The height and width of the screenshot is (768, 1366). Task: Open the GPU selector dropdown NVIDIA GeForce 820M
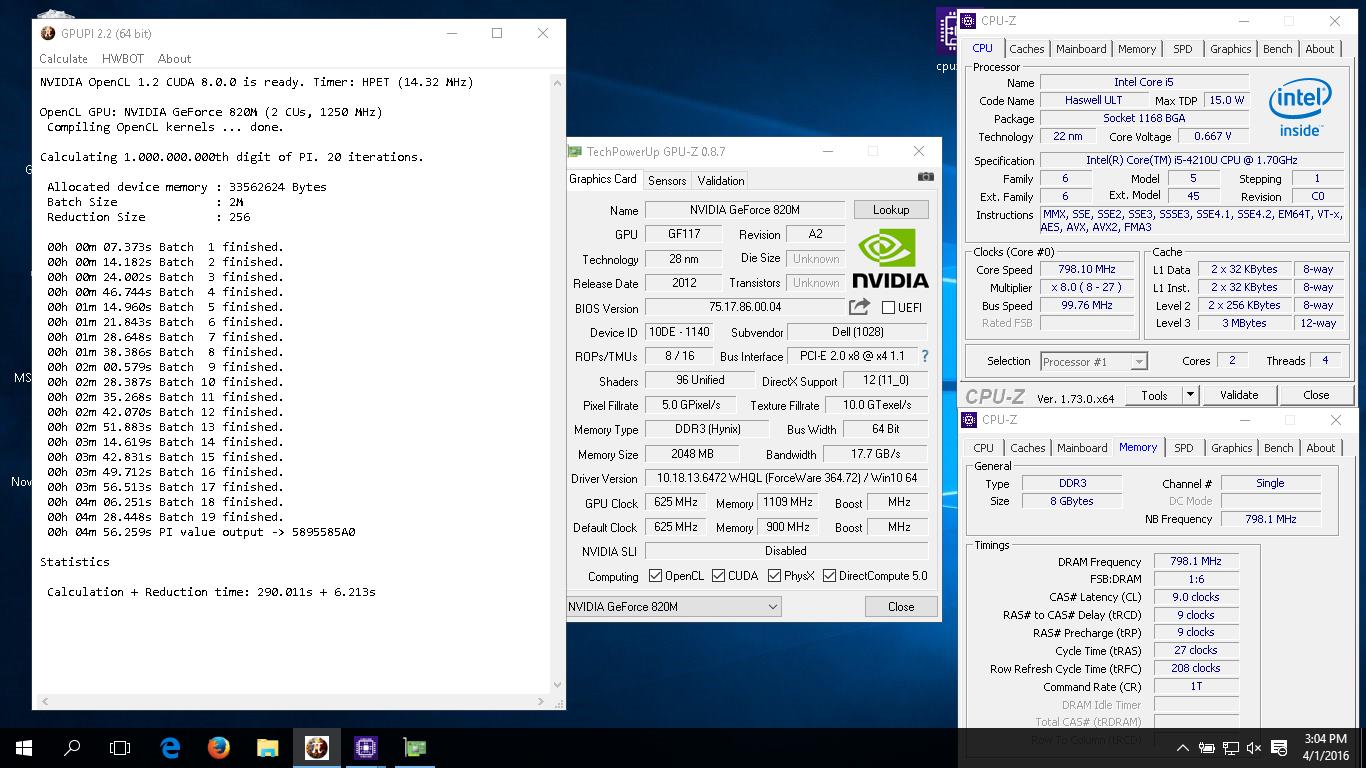[674, 607]
